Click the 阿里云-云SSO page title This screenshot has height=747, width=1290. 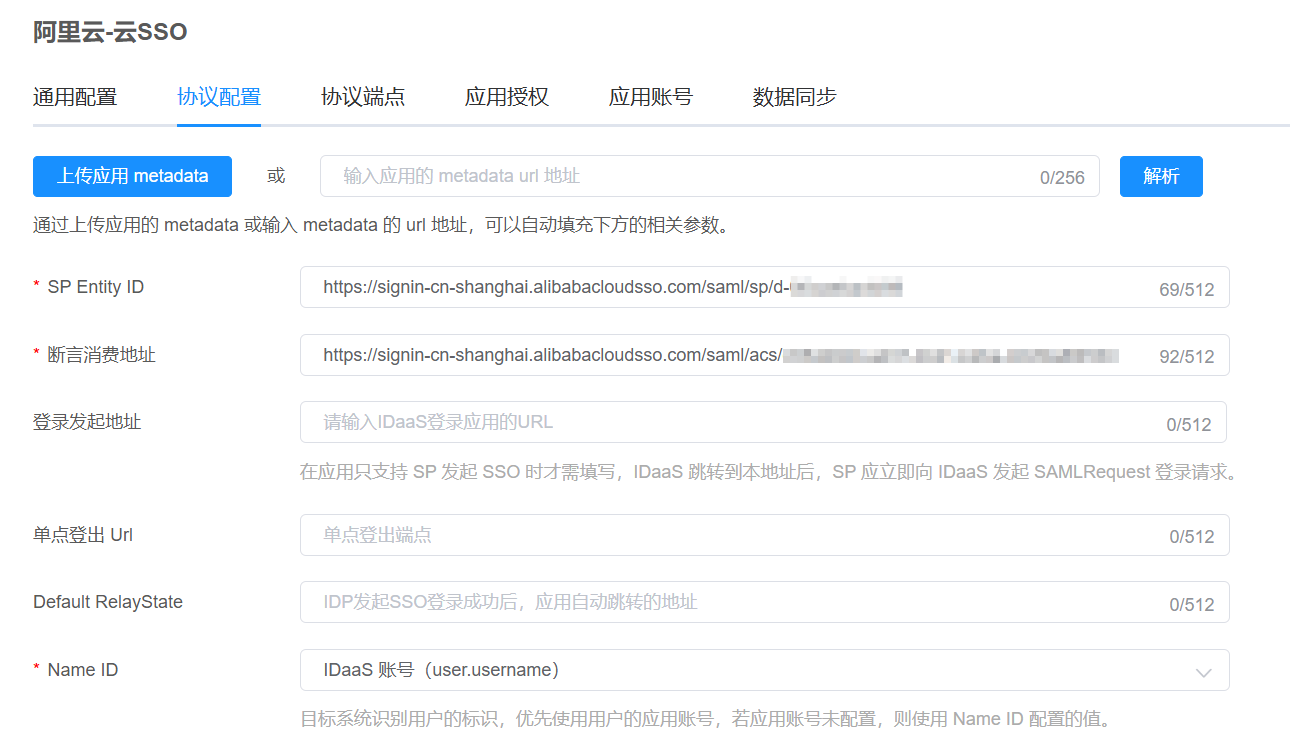point(110,32)
